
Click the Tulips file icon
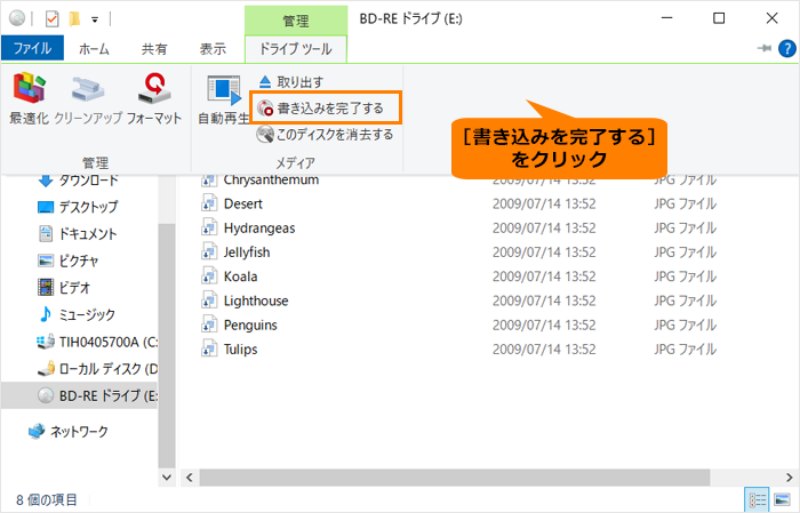coord(209,349)
